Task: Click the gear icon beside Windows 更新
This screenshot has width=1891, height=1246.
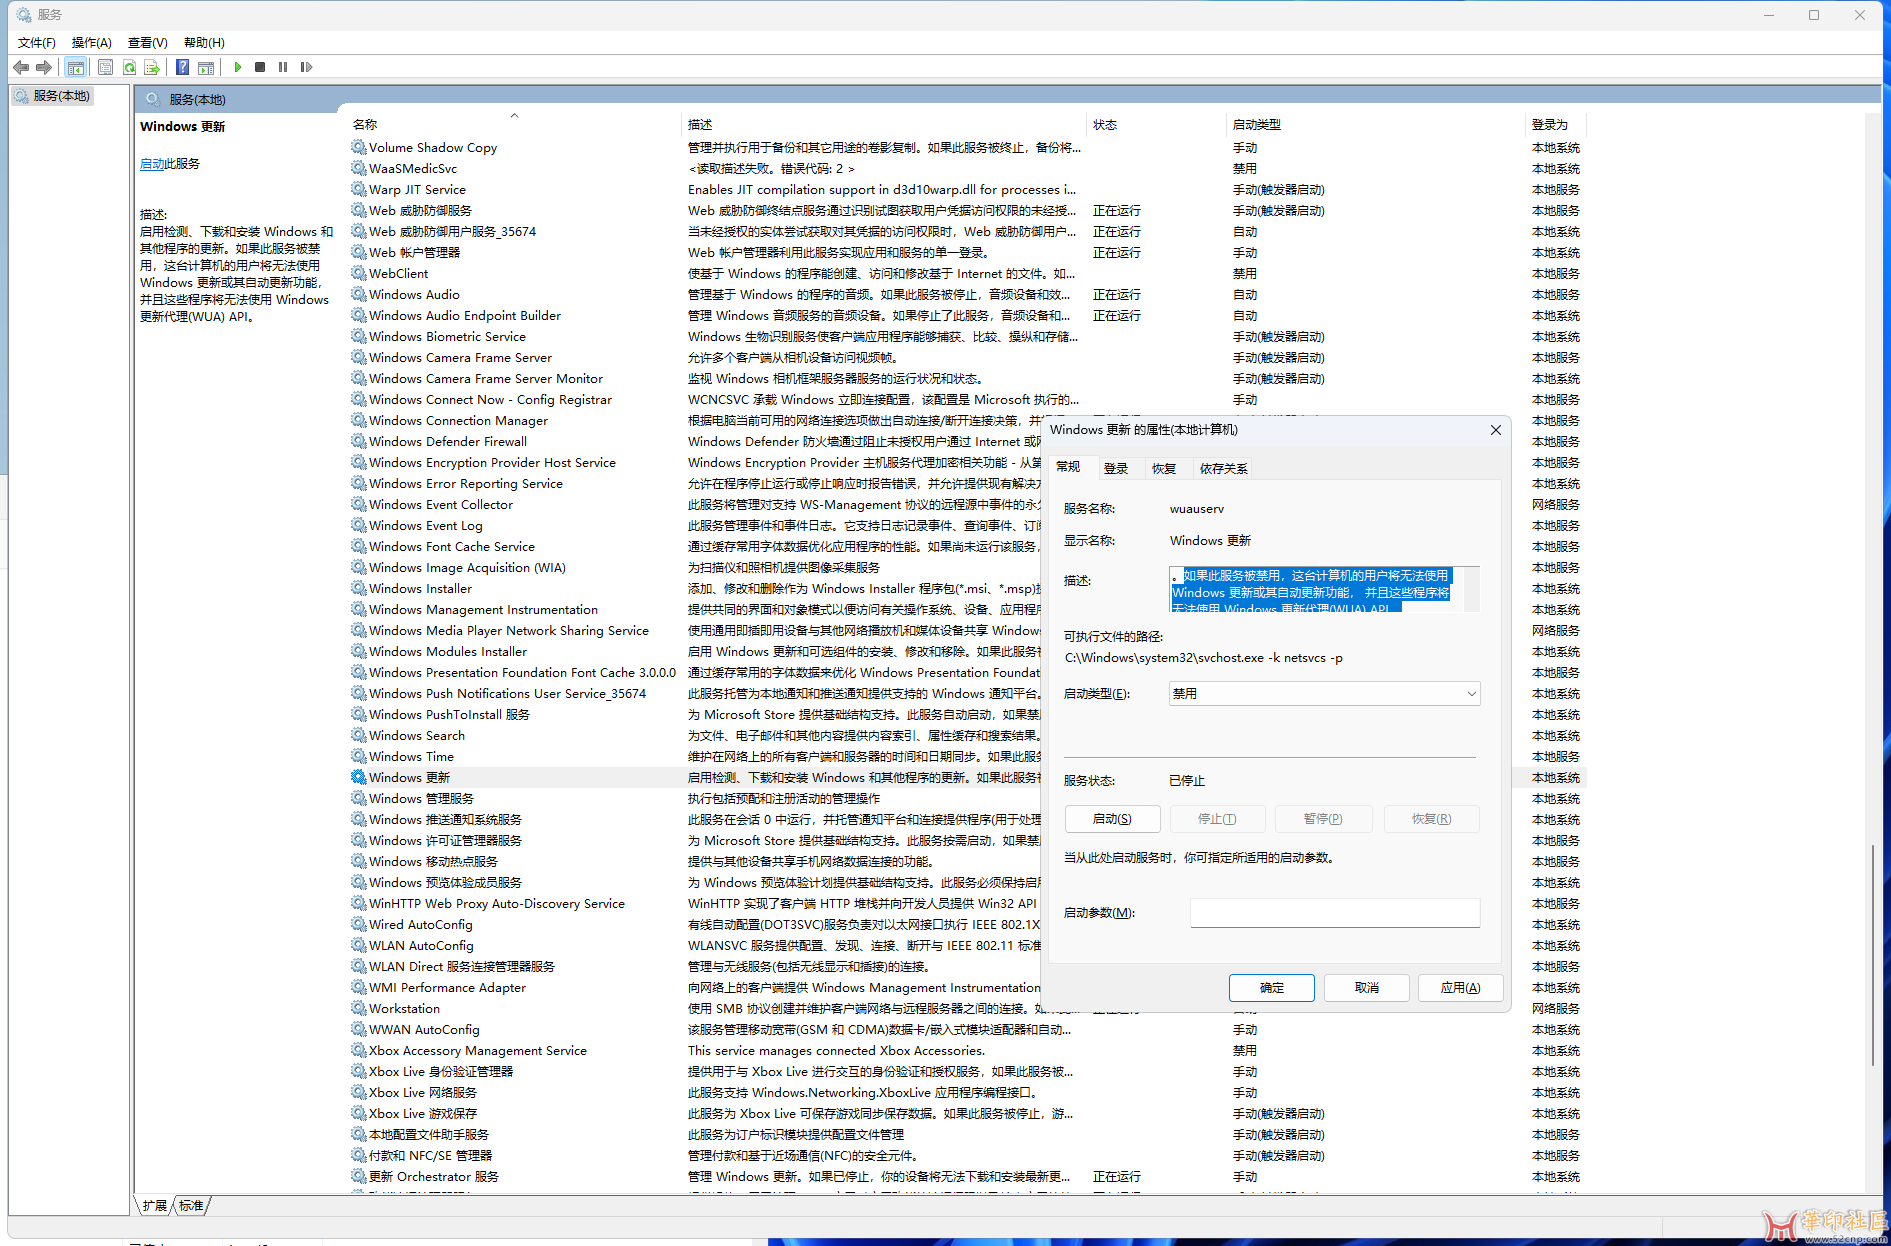Action: pyautogui.click(x=358, y=777)
